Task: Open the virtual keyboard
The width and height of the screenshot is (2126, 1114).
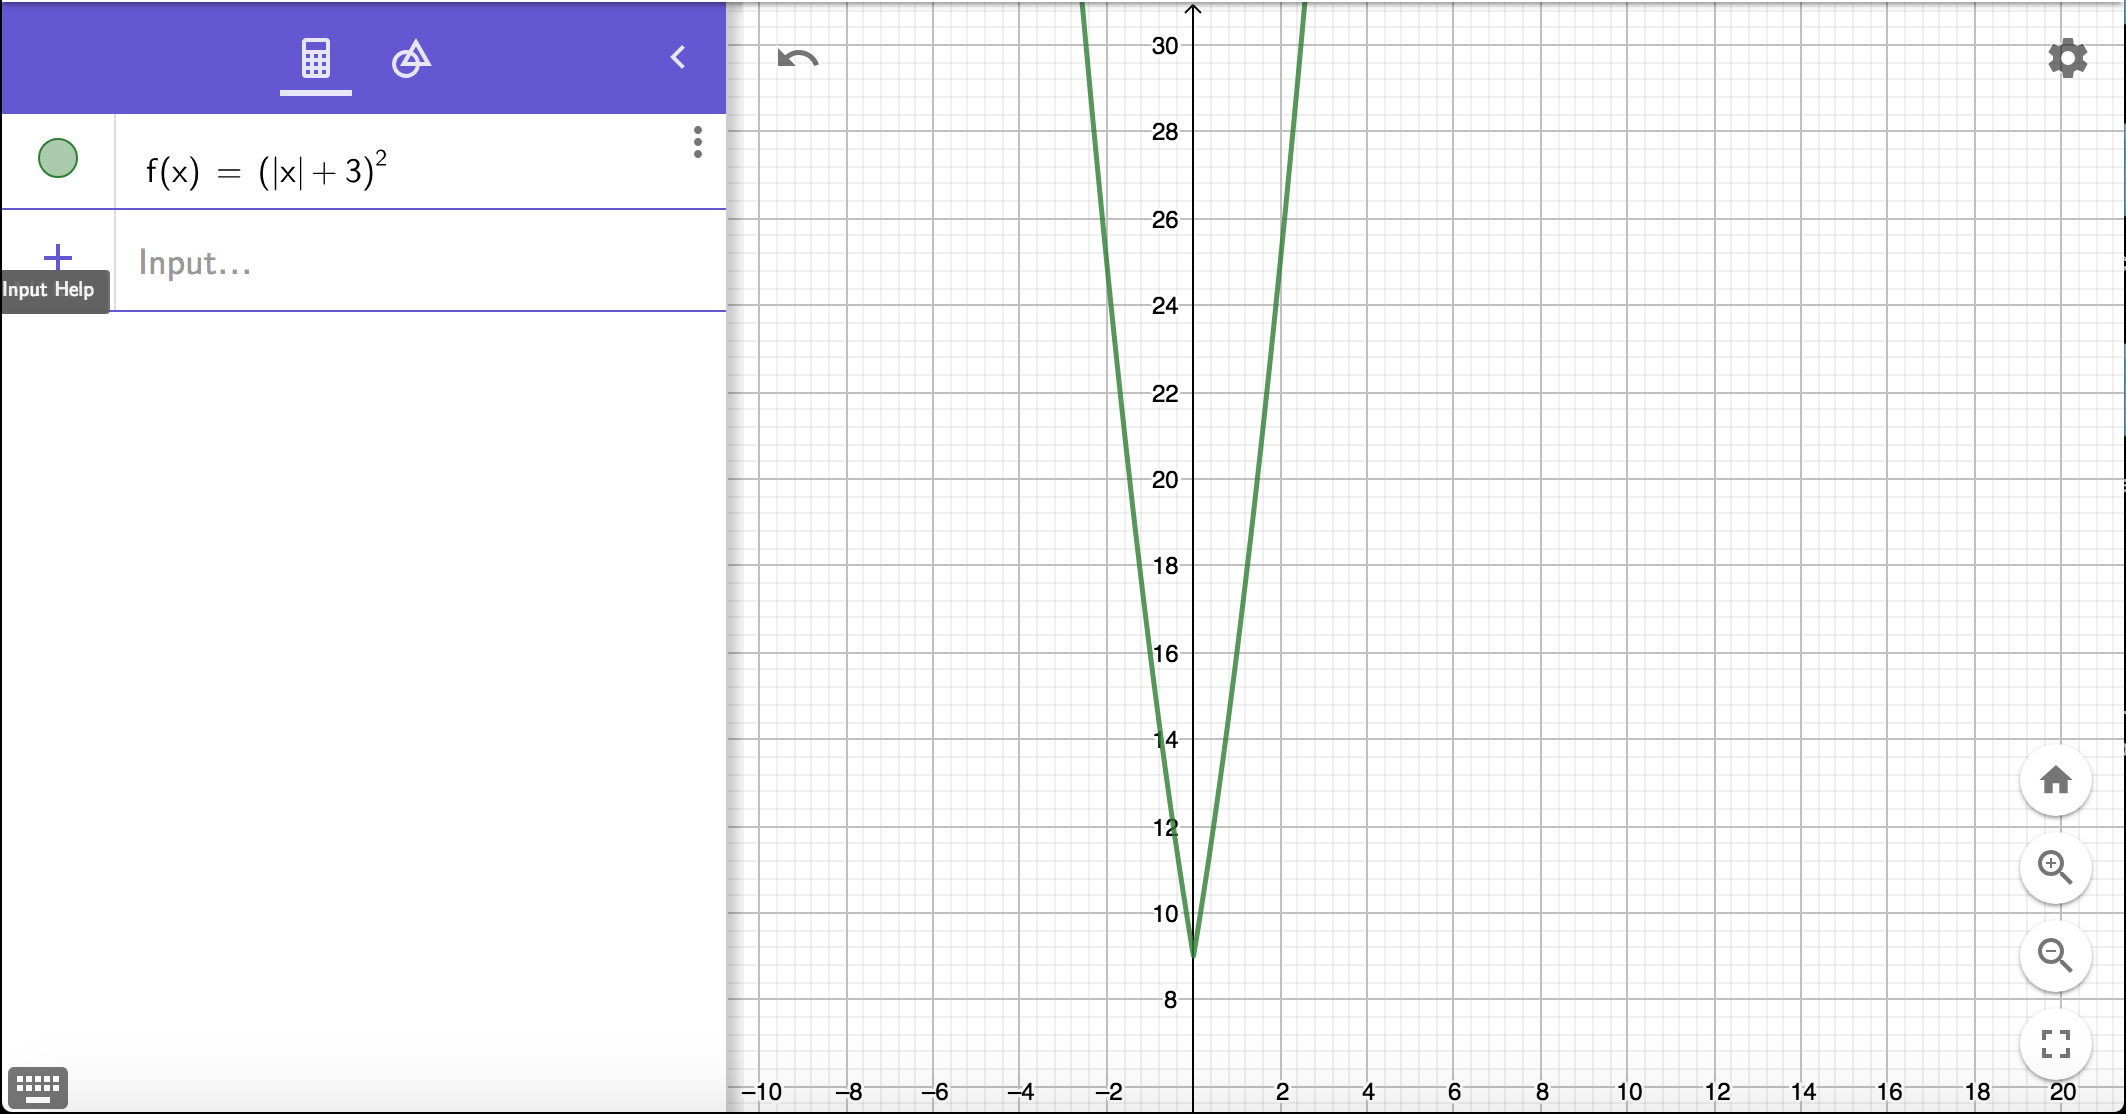Action: click(x=38, y=1087)
